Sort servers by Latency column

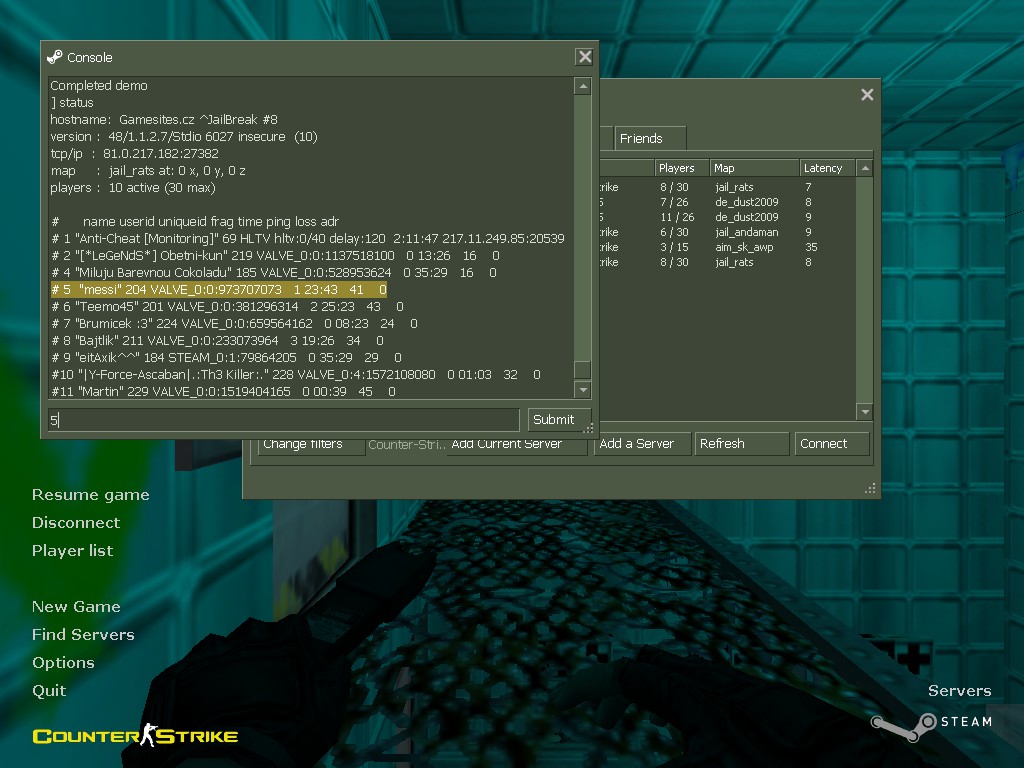827,168
